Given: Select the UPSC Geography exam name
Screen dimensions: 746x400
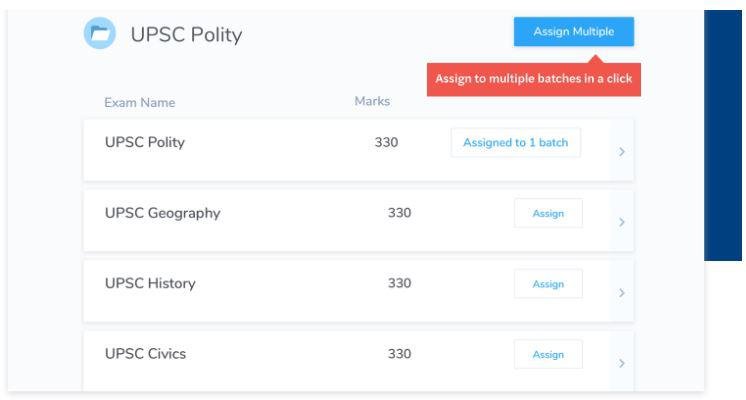Looking at the screenshot, I should [162, 213].
